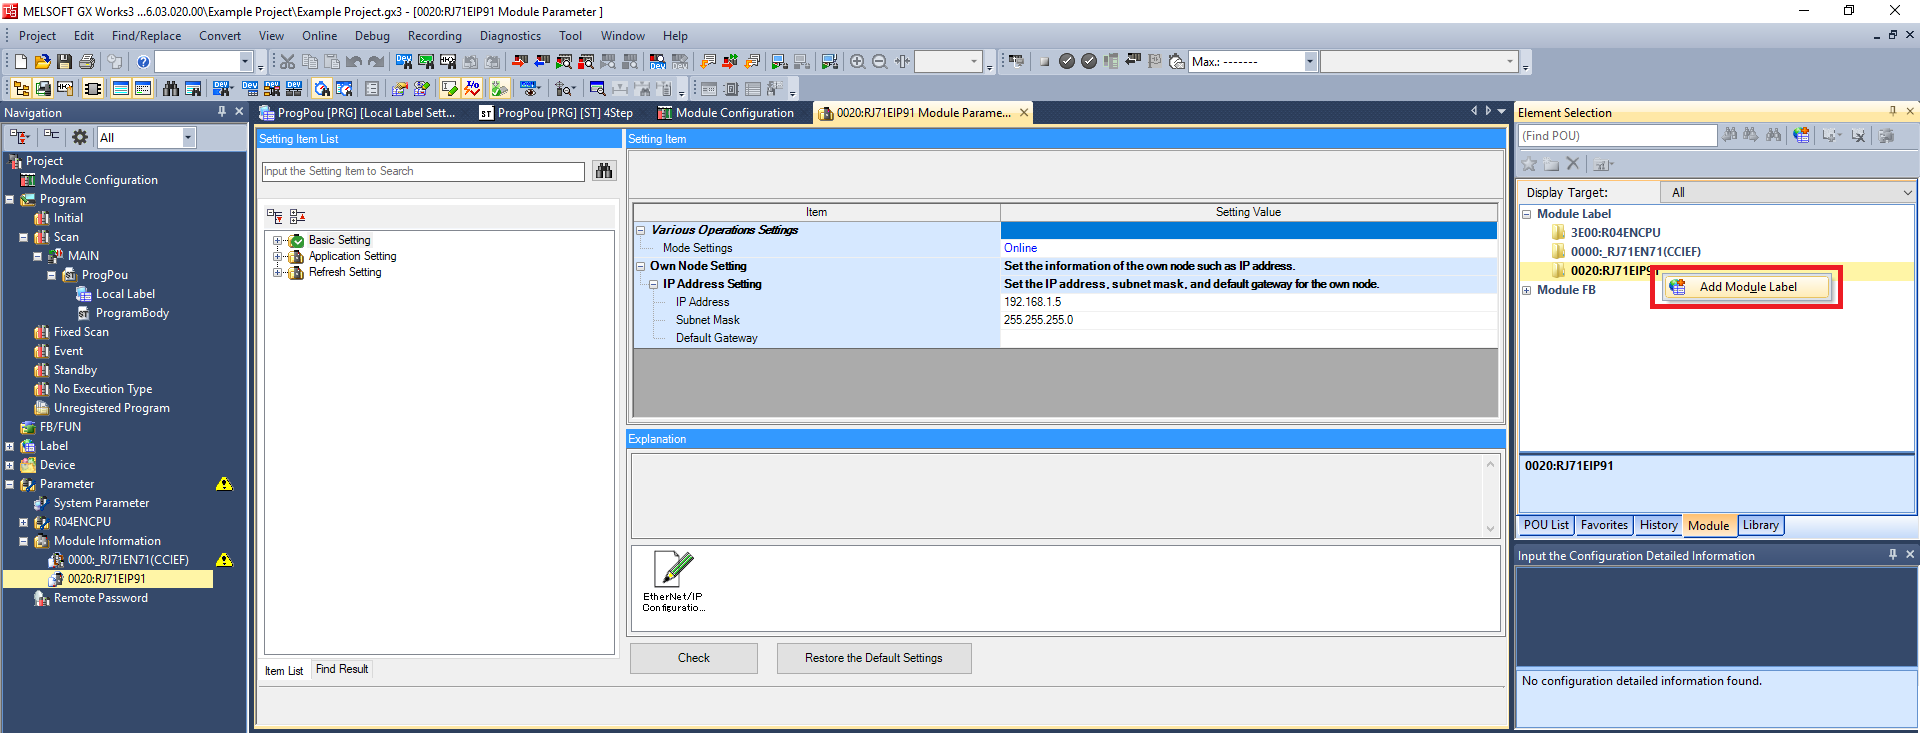Toggle auto-hide pin on Navigation panel
The height and width of the screenshot is (733, 1920).
pyautogui.click(x=222, y=112)
